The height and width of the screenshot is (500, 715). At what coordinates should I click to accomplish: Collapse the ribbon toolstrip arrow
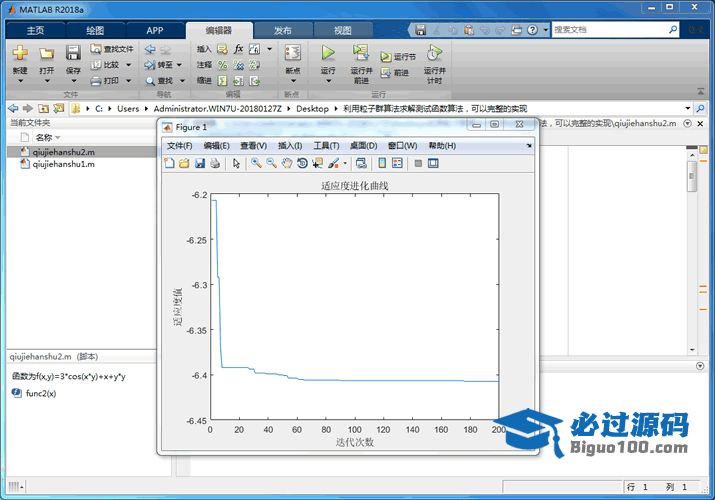point(700,92)
